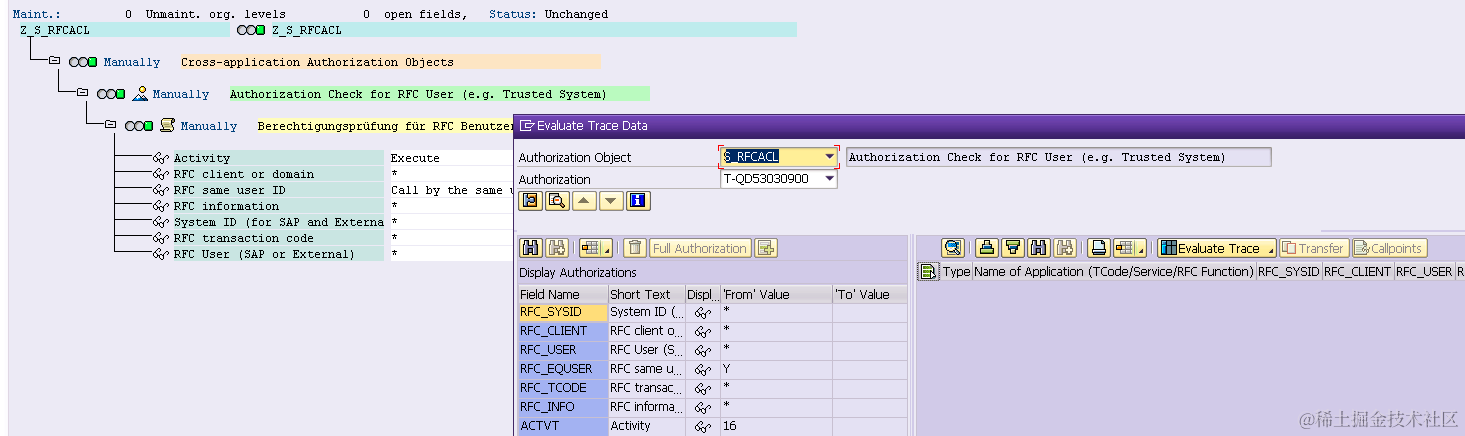Click the Field Name column header

pyautogui.click(x=562, y=294)
